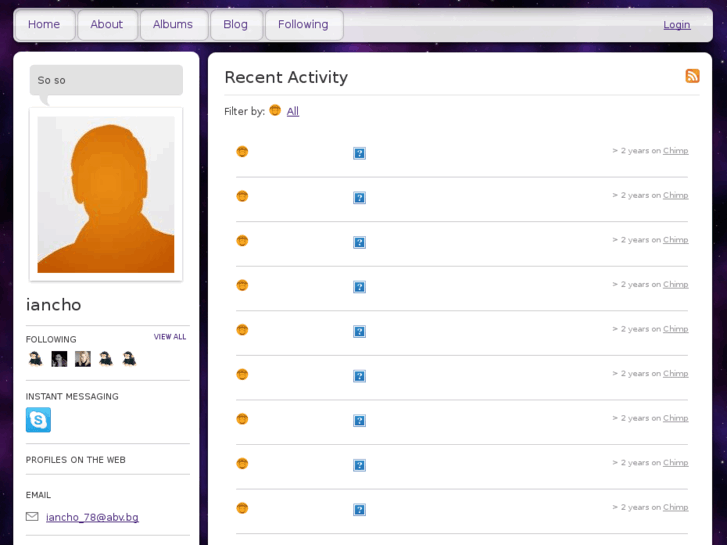
Task: Go to the Albums tab
Action: [173, 25]
